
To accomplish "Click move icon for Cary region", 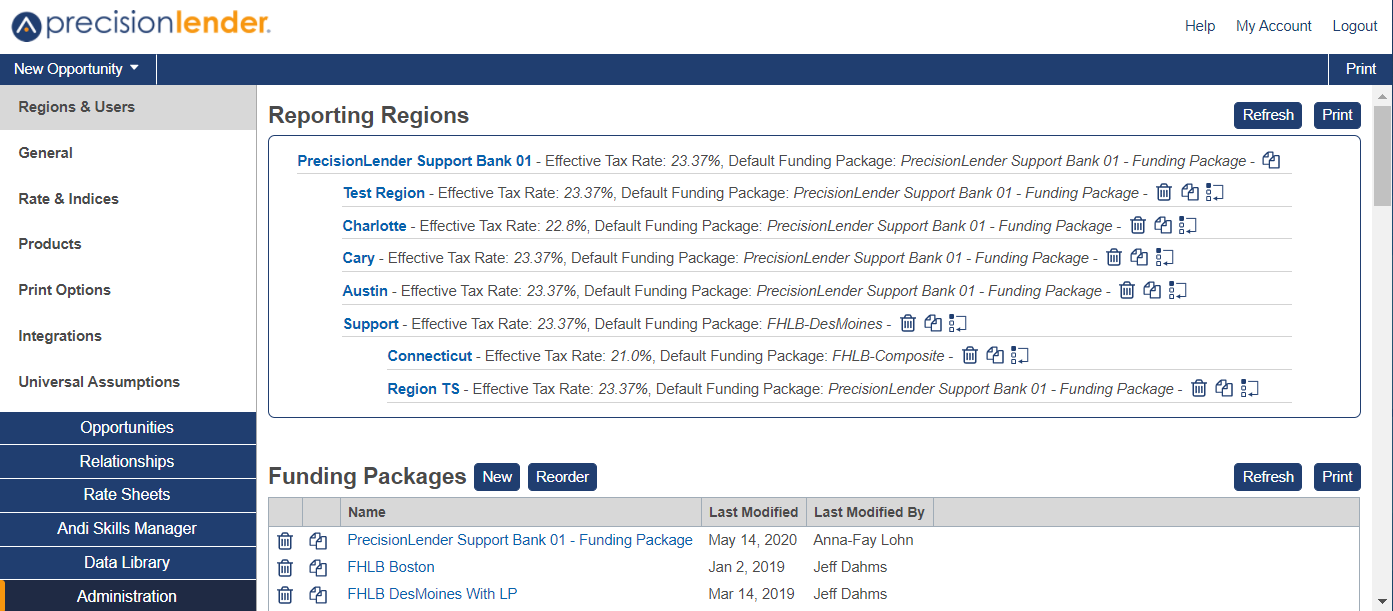I will click(x=1165, y=257).
